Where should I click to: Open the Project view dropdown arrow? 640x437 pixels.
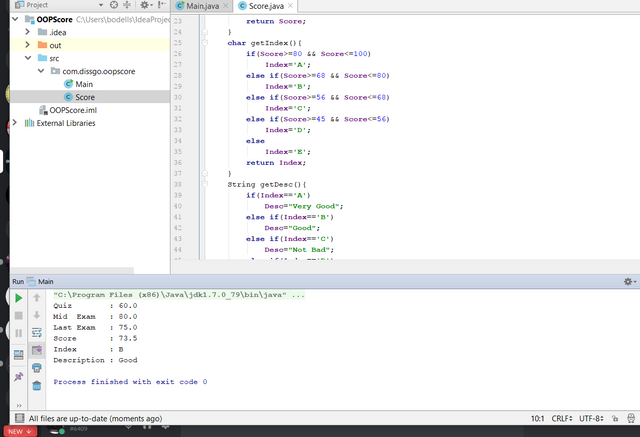101,5
